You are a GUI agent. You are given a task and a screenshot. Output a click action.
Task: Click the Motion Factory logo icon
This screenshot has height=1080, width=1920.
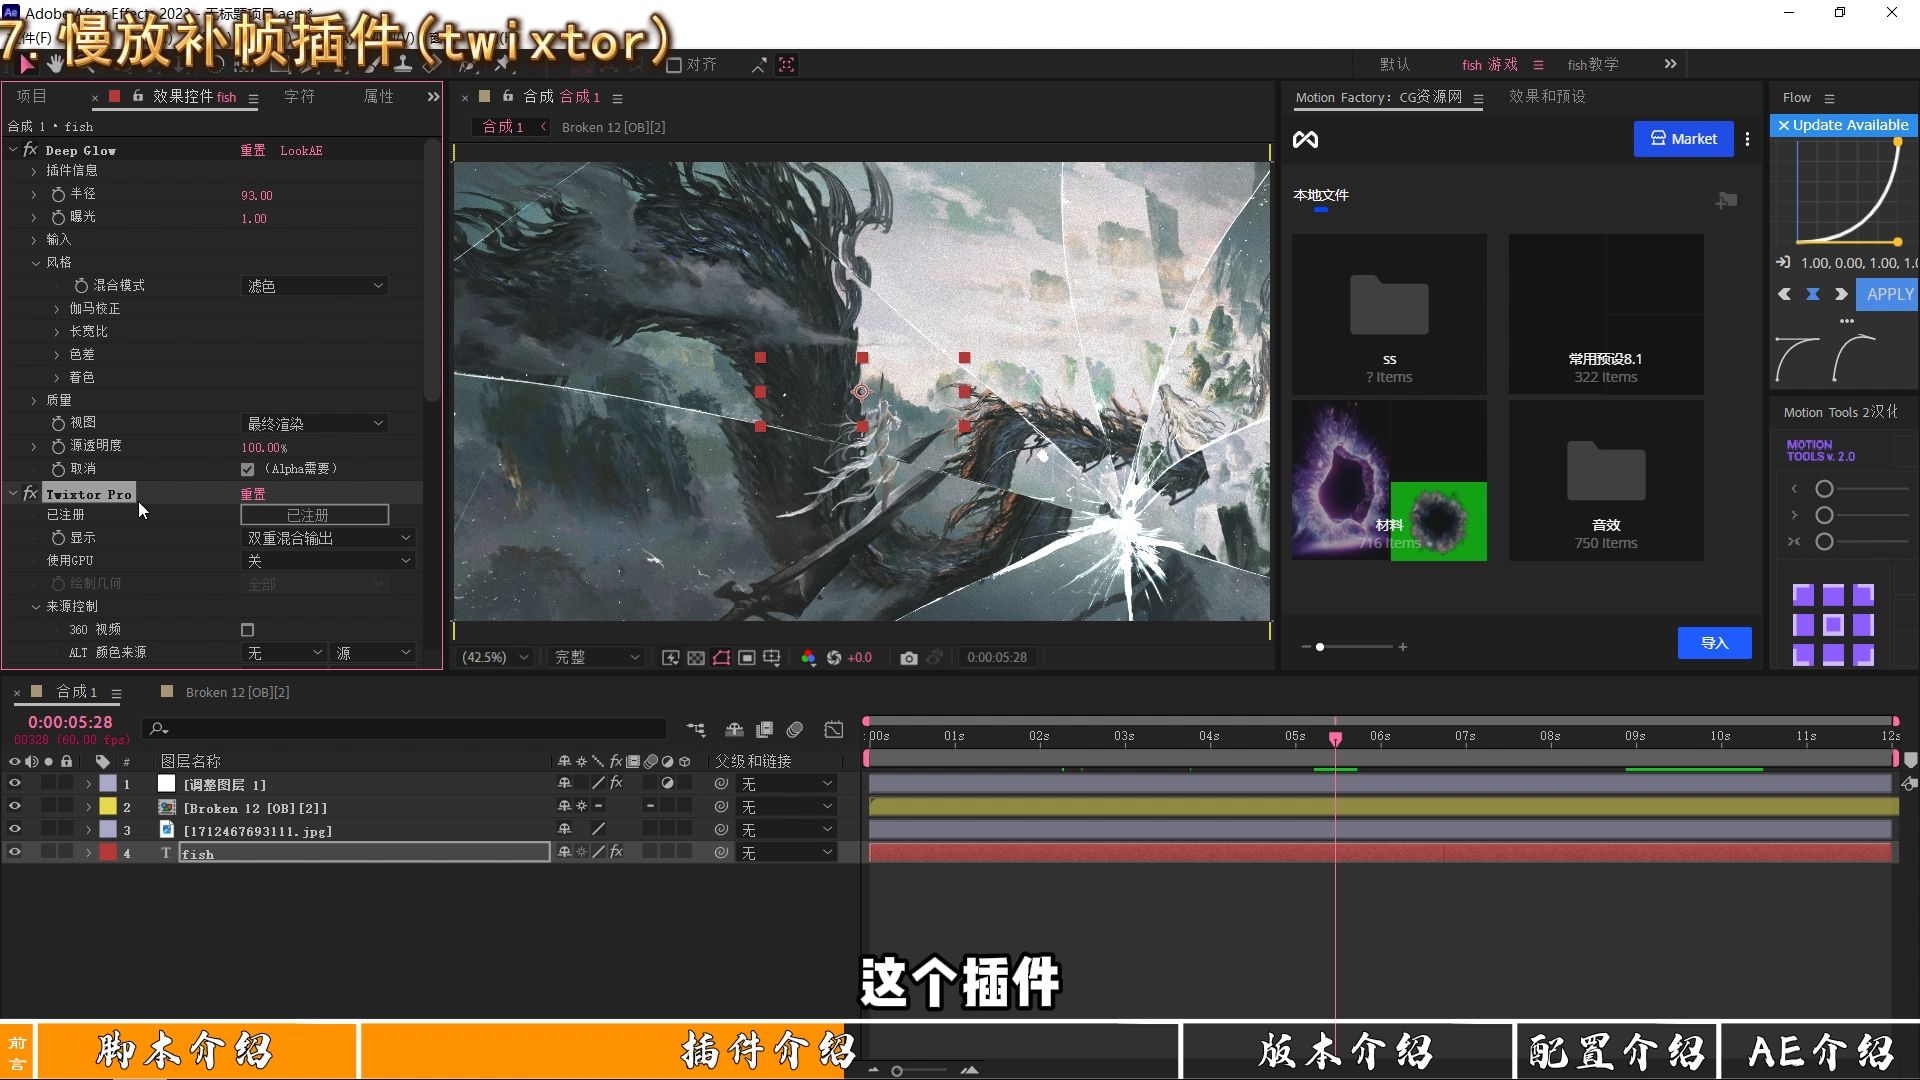coord(1305,140)
